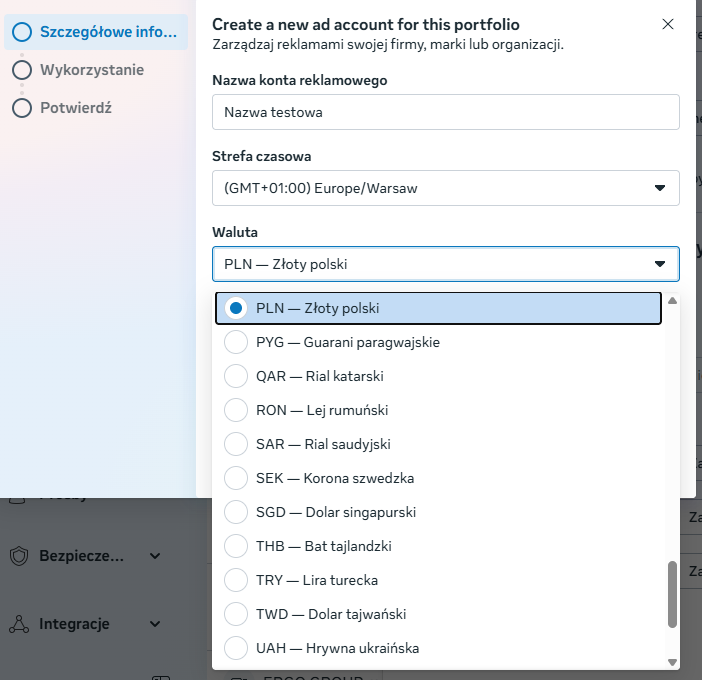Close the create ad account dialog
Image resolution: width=702 pixels, height=680 pixels.
click(x=668, y=24)
